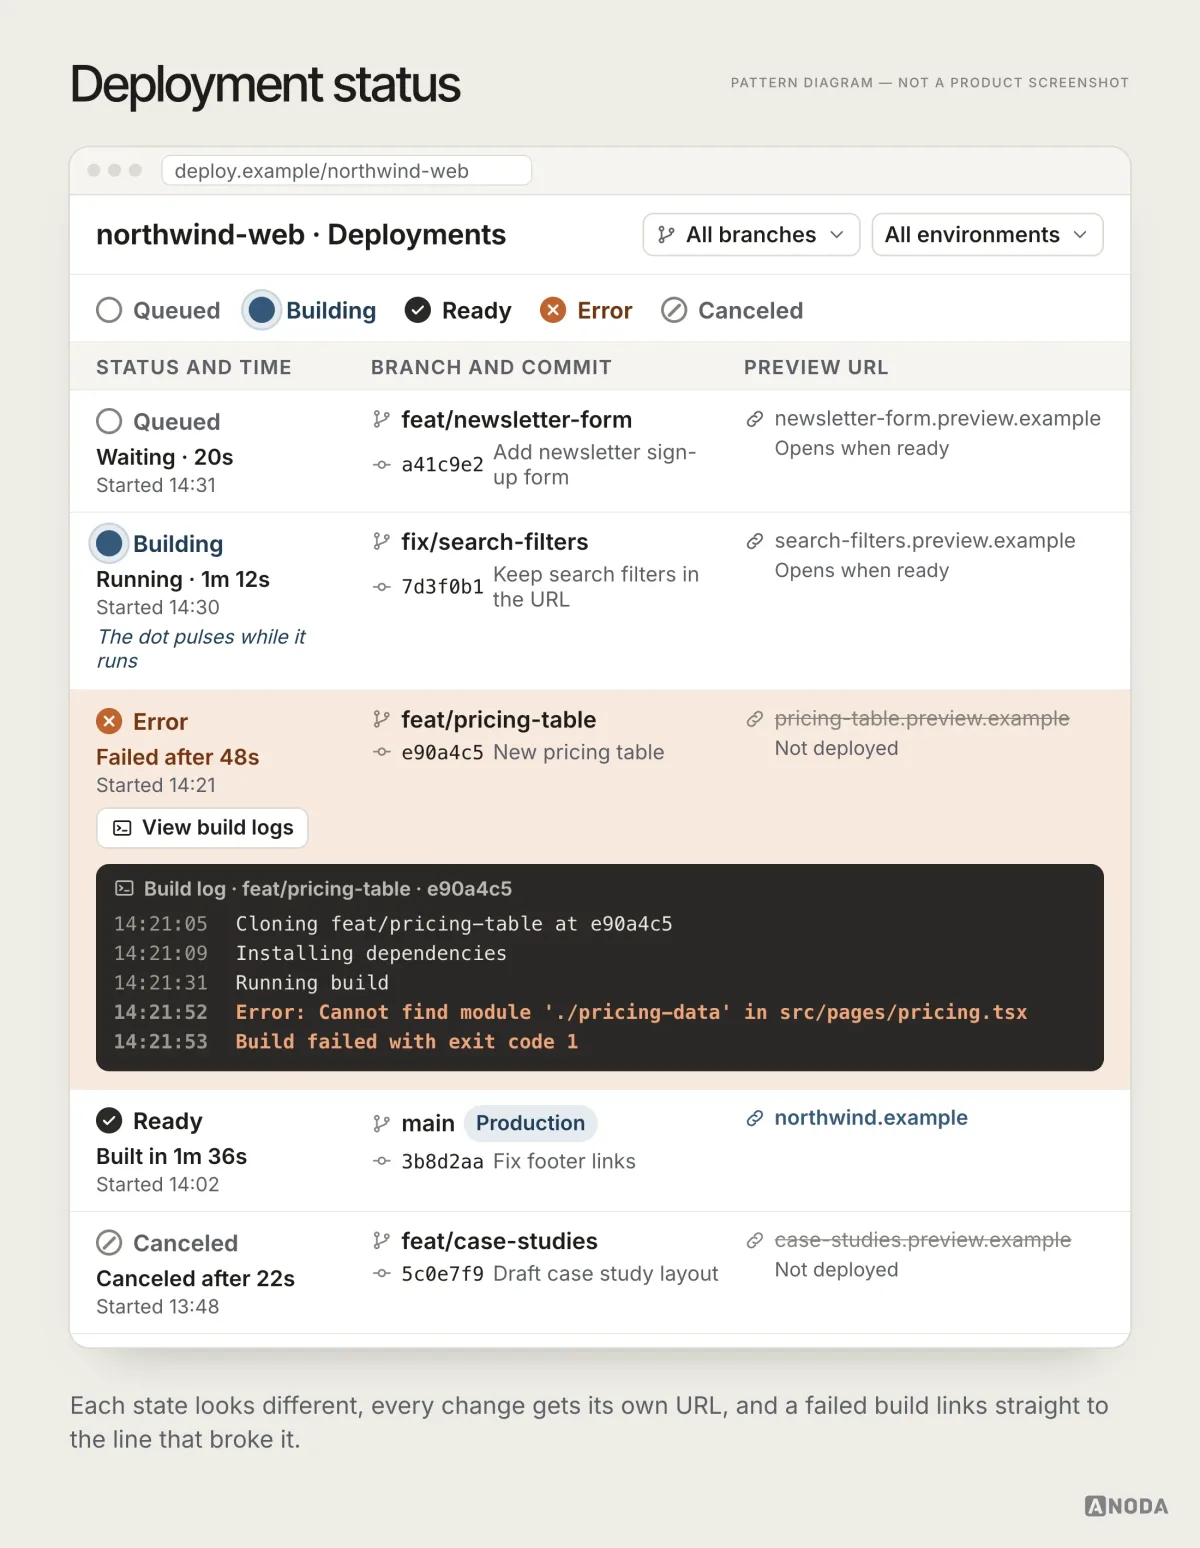Click 'Failed after 48s' status text

(178, 757)
